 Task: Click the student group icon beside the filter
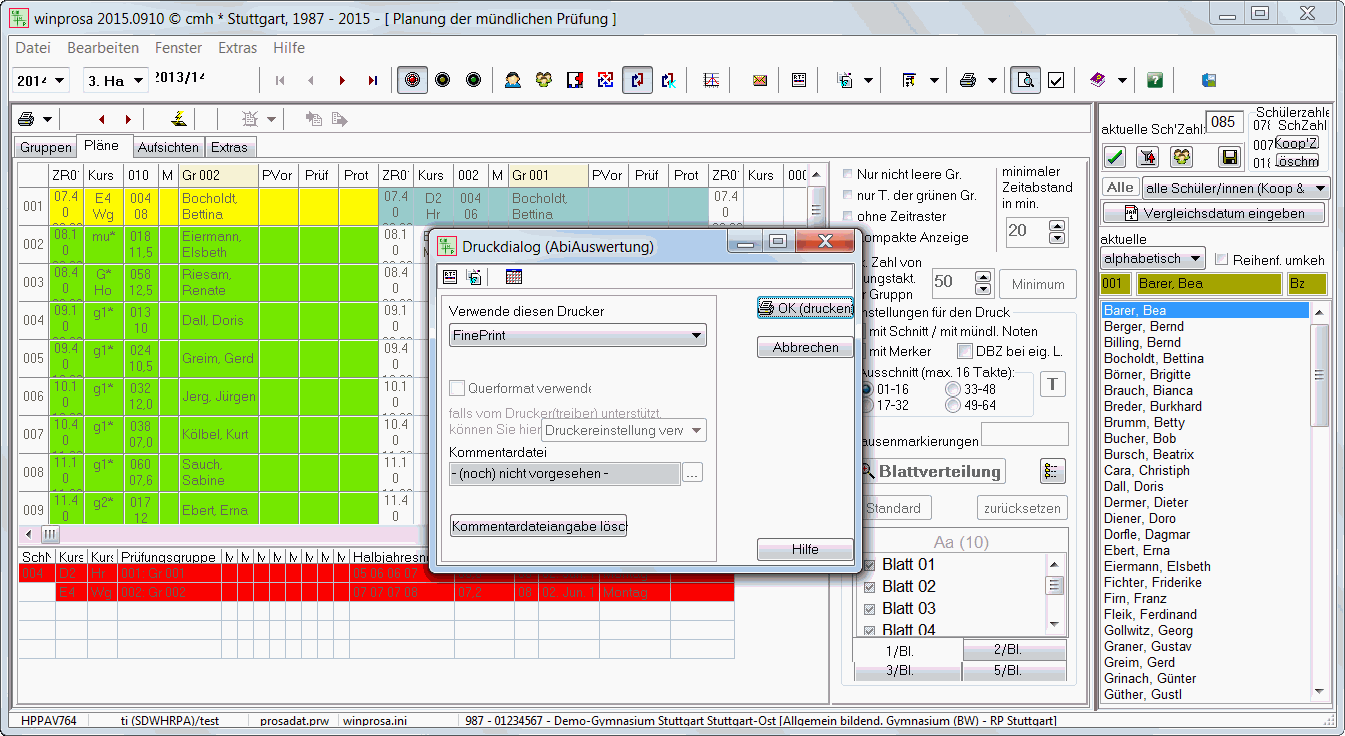[x=1182, y=157]
